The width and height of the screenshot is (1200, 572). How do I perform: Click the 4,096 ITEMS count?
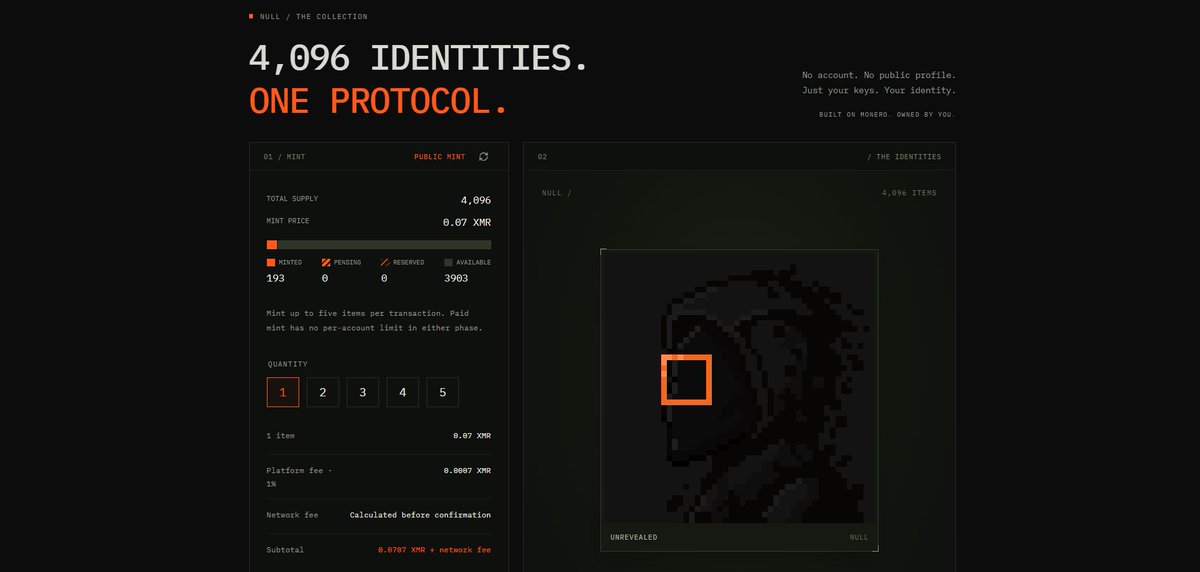pos(909,193)
